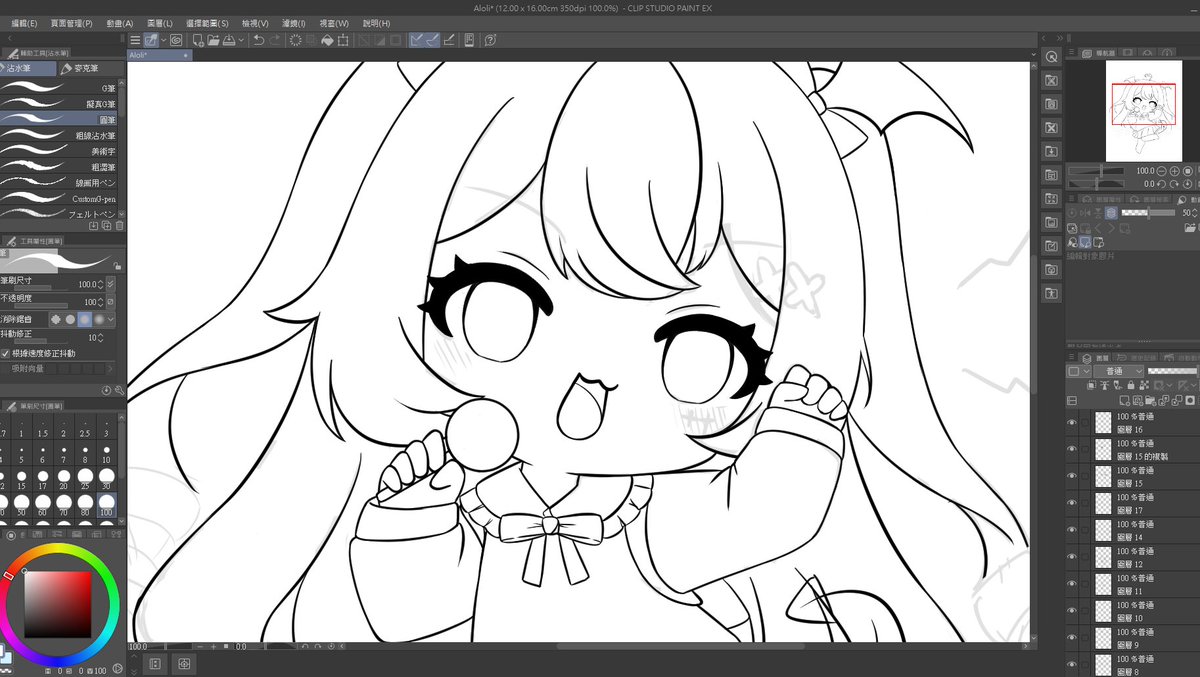Click the bottom figure icon in the material strip
Viewport: 1200px width, 677px height.
pos(1051,294)
